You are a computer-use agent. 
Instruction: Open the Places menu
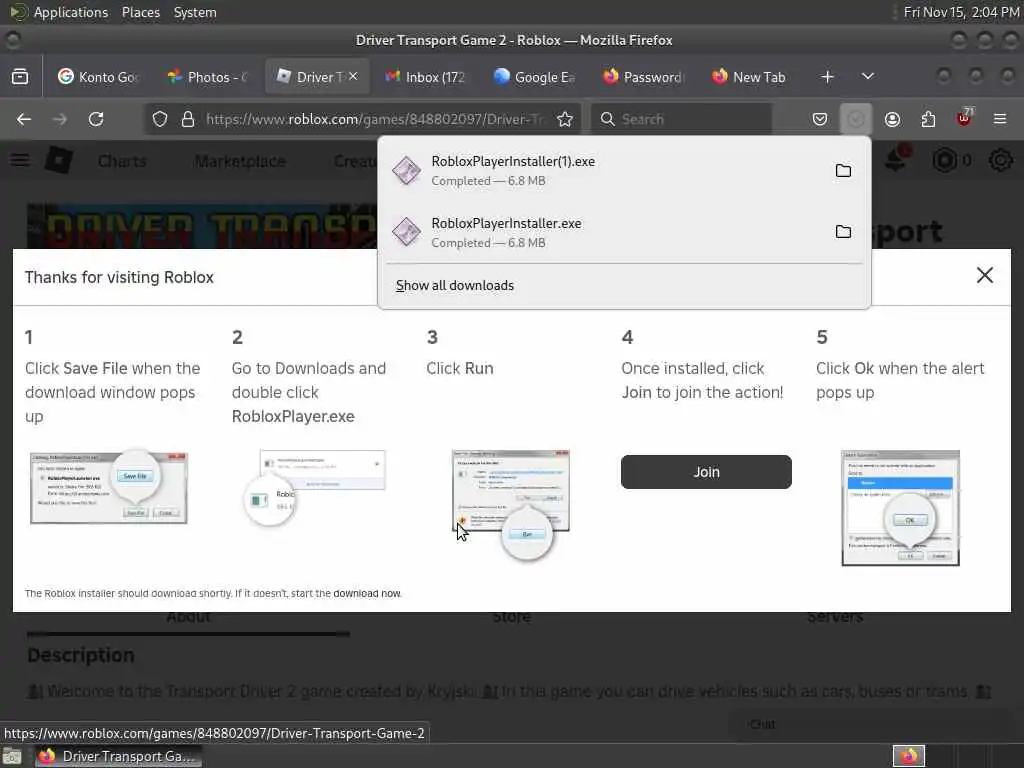(x=140, y=12)
